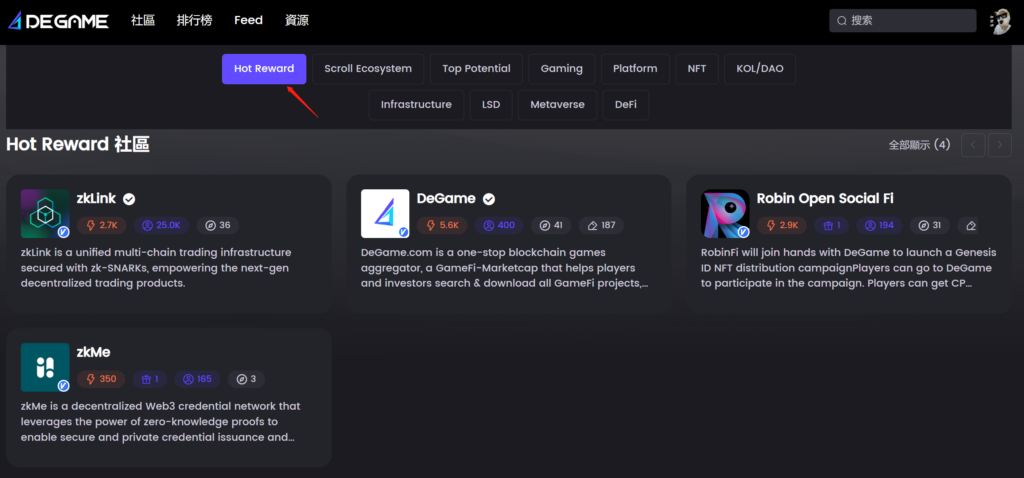The height and width of the screenshot is (478, 1024).
Task: Select the KOL/DAO category tab
Action: click(760, 69)
